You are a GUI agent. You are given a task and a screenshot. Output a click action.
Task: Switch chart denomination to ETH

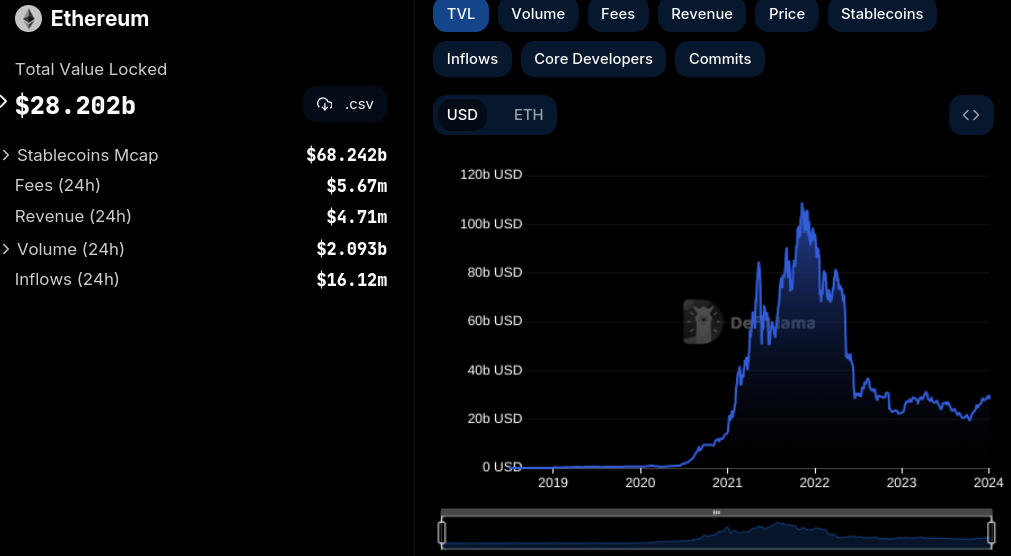coord(528,115)
